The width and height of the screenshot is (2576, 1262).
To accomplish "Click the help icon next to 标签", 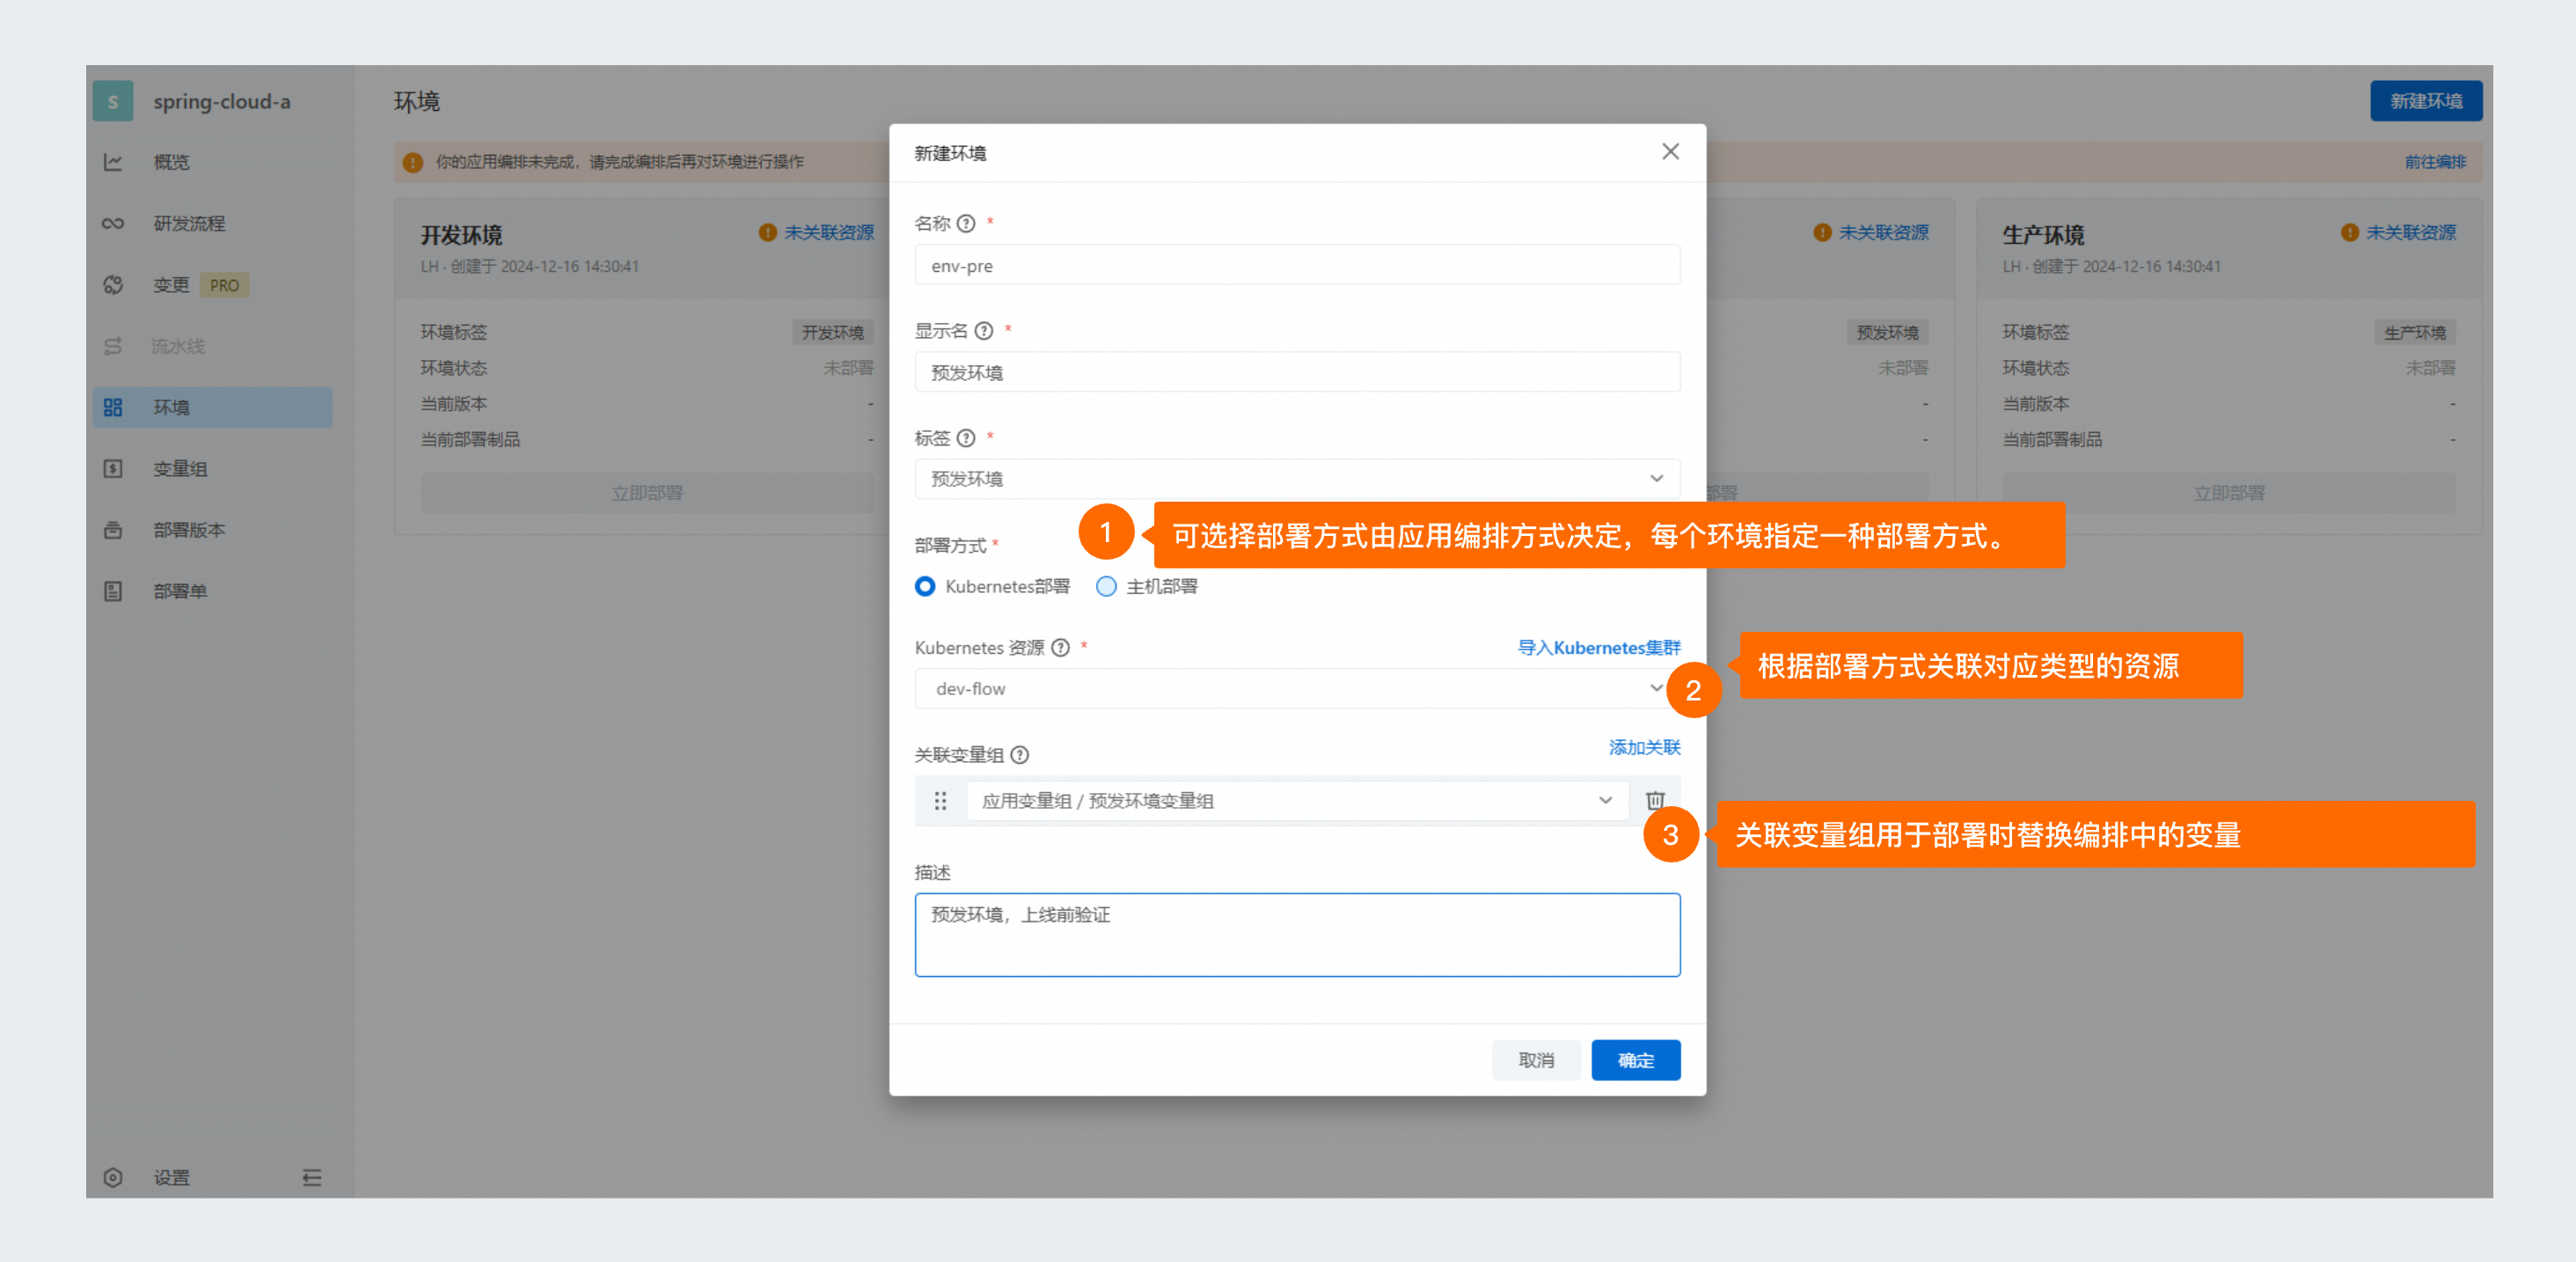I will click(965, 437).
